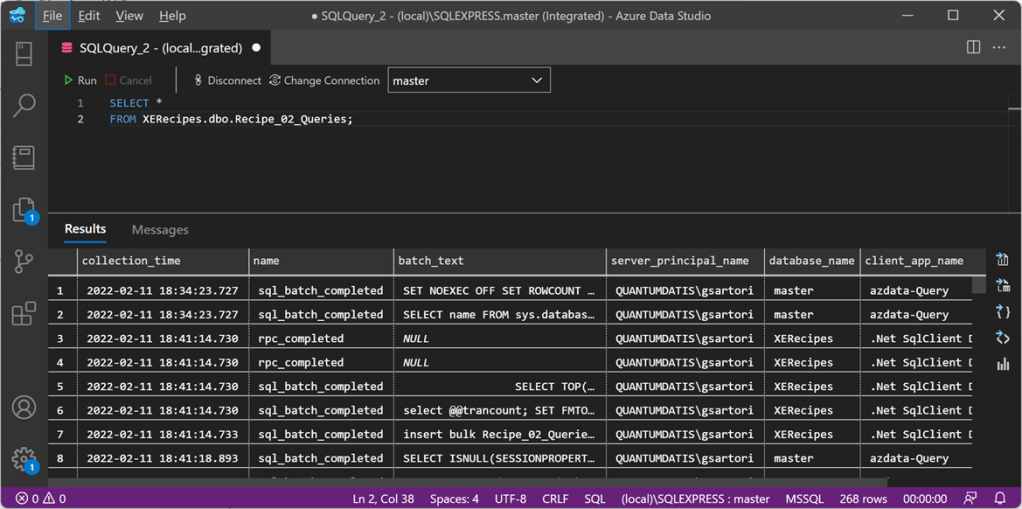Run the SQL query
The image size is (1022, 509).
80,80
